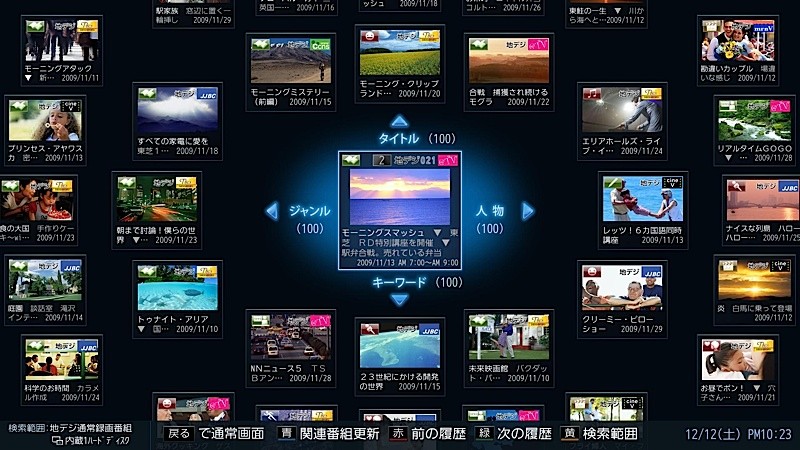Image resolution: width=800 pixels, height=450 pixels.
Task: Open the クリーミー・ピローショー recording
Action: (622, 299)
